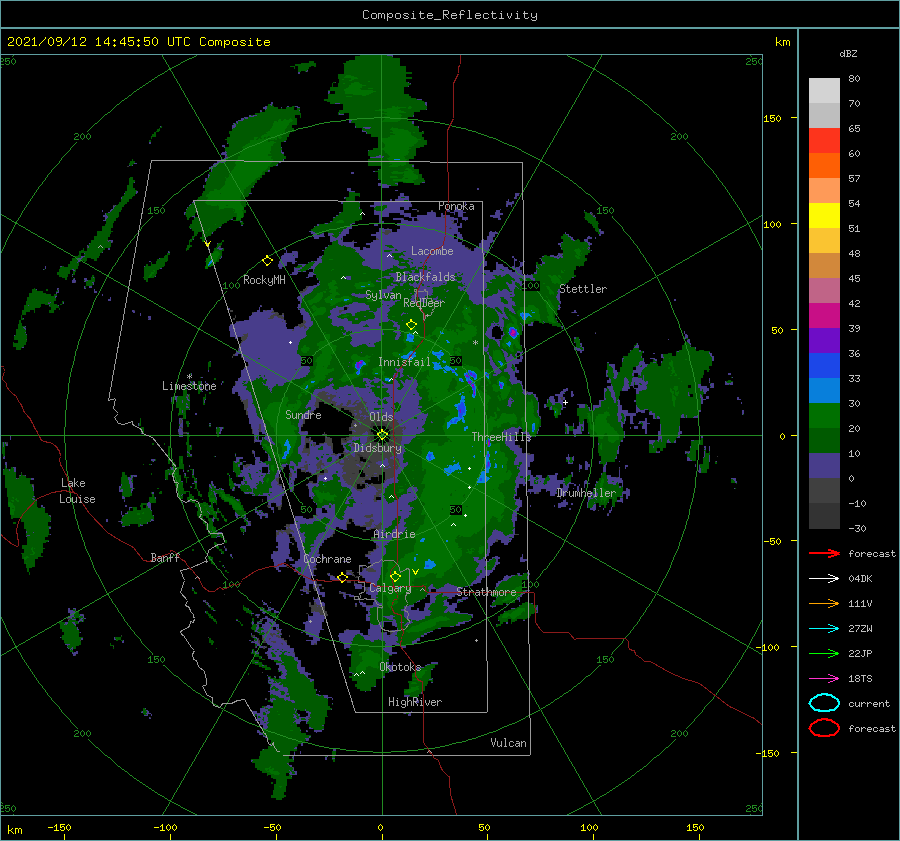The width and height of the screenshot is (900, 841).
Task: Click the Olds label
Action: 381,417
